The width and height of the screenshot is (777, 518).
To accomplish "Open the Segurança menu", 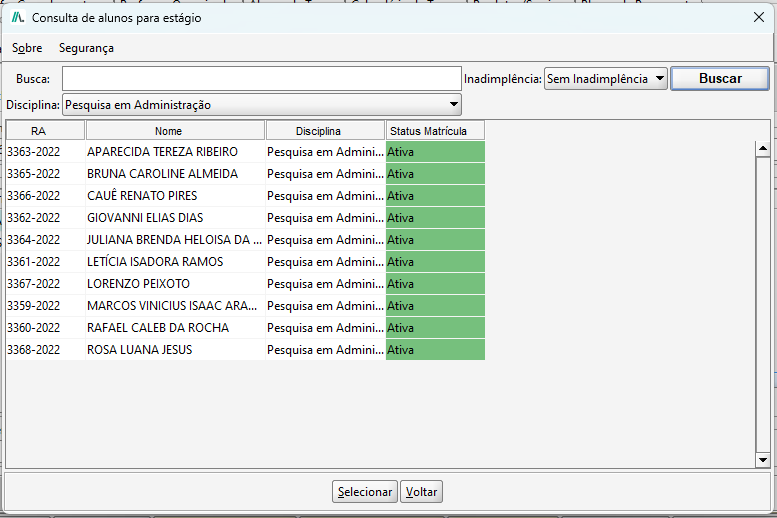I will click(x=86, y=48).
